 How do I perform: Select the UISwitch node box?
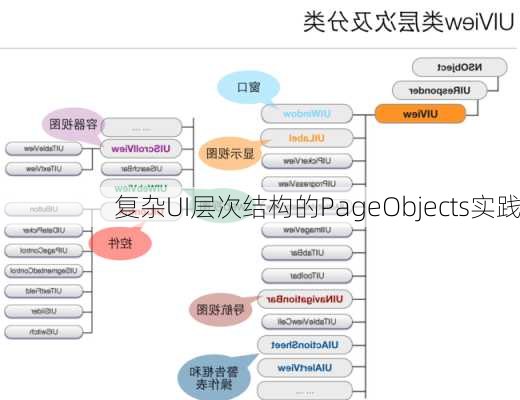pos(44,332)
